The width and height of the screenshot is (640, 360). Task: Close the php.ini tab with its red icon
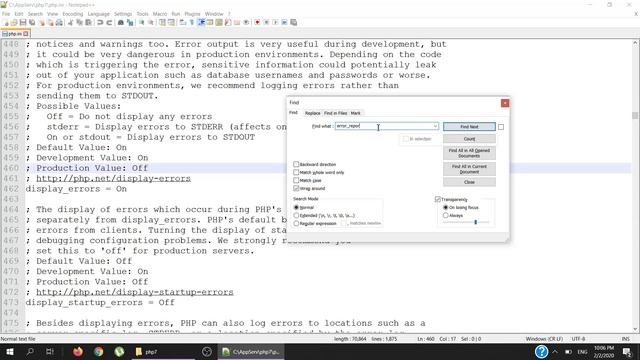[x=26, y=34]
